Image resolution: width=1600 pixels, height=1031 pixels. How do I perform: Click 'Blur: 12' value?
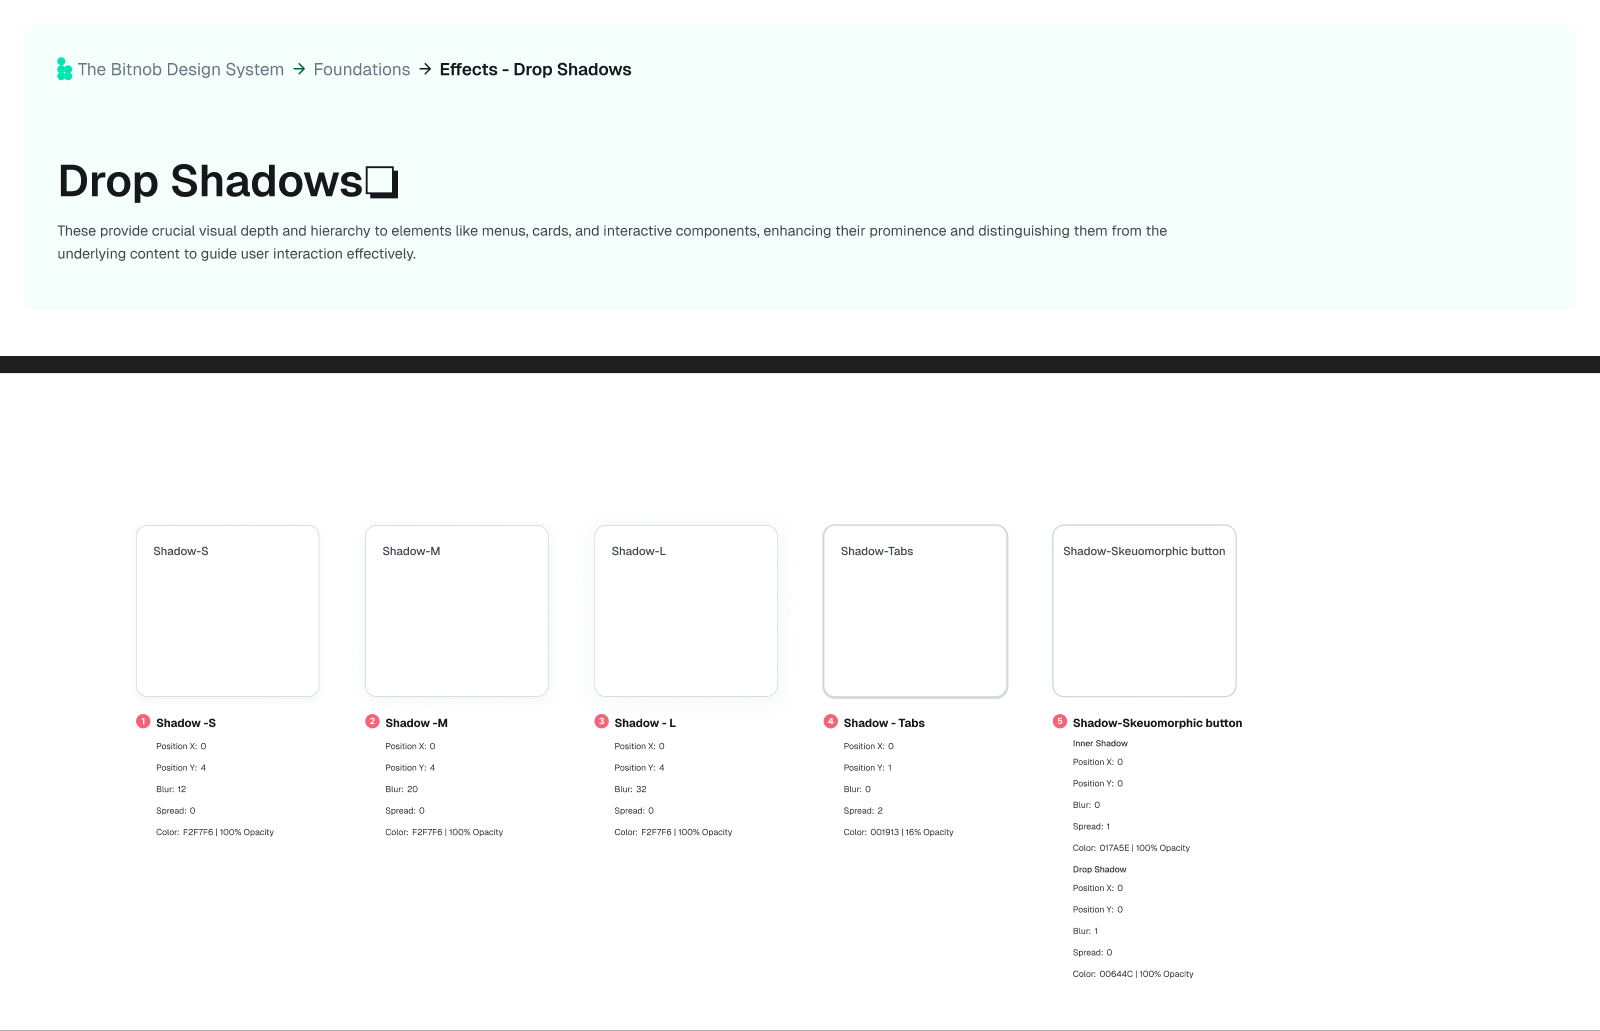(171, 789)
